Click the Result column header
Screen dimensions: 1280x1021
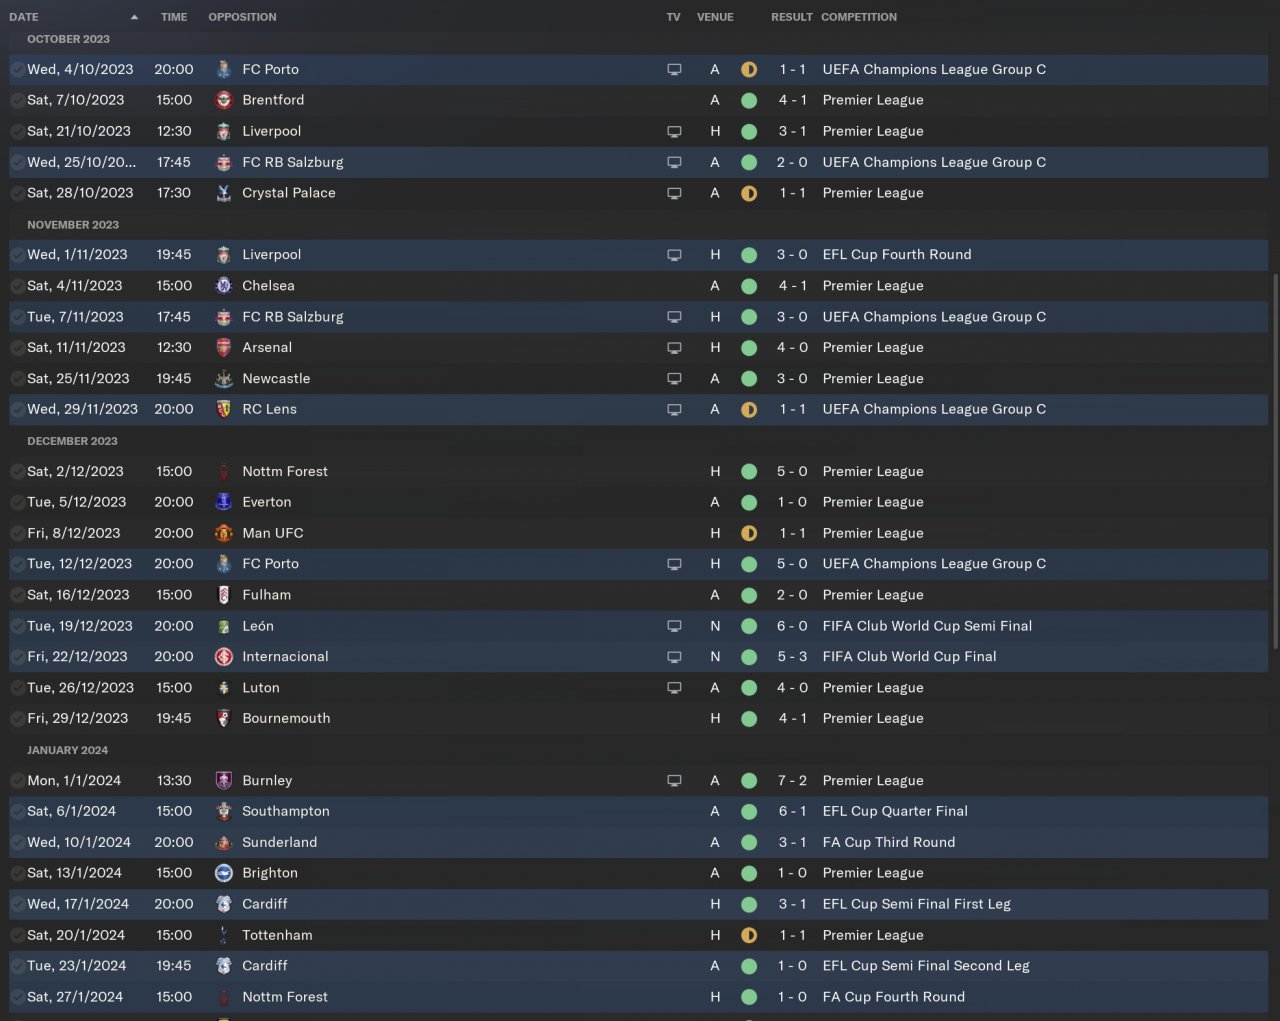[791, 17]
